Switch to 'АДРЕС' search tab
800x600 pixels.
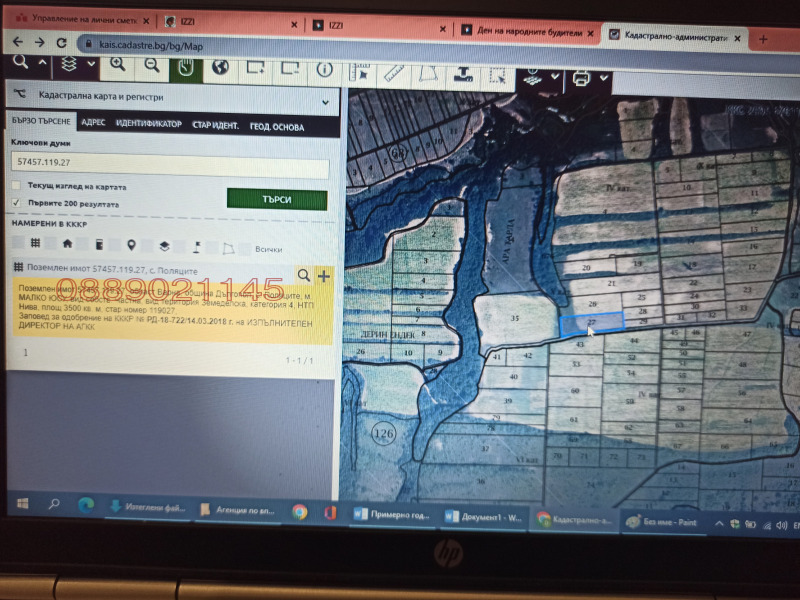pyautogui.click(x=93, y=124)
